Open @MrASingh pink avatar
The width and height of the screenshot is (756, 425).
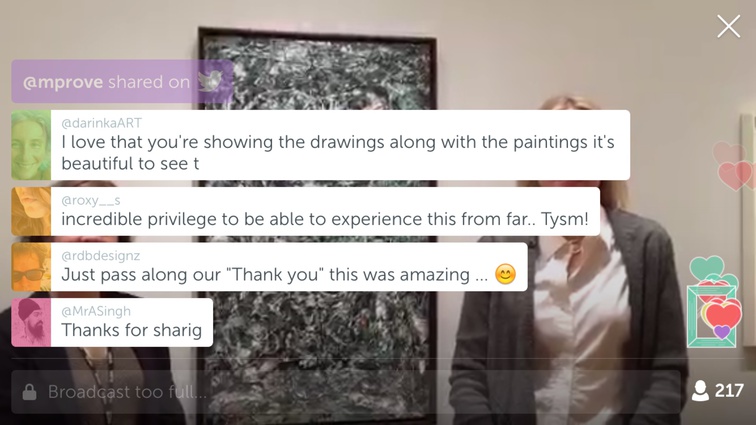(31, 322)
